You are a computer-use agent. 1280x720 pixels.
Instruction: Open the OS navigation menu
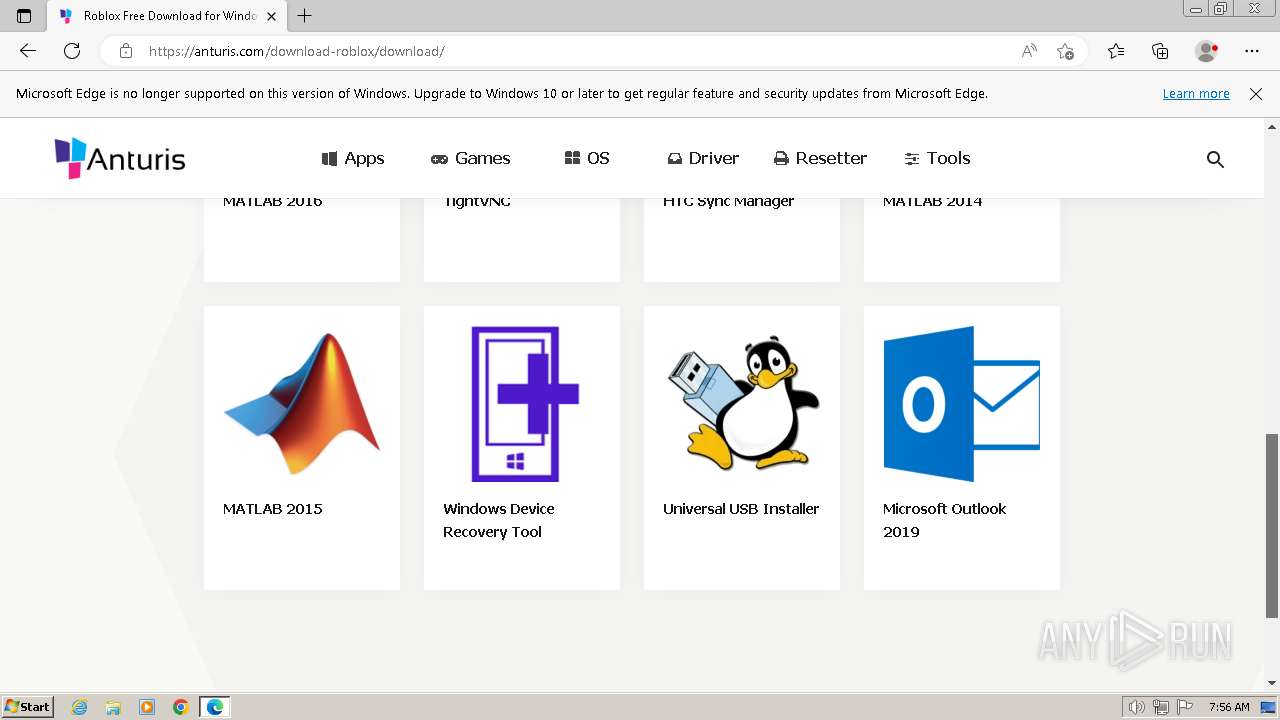(x=587, y=158)
